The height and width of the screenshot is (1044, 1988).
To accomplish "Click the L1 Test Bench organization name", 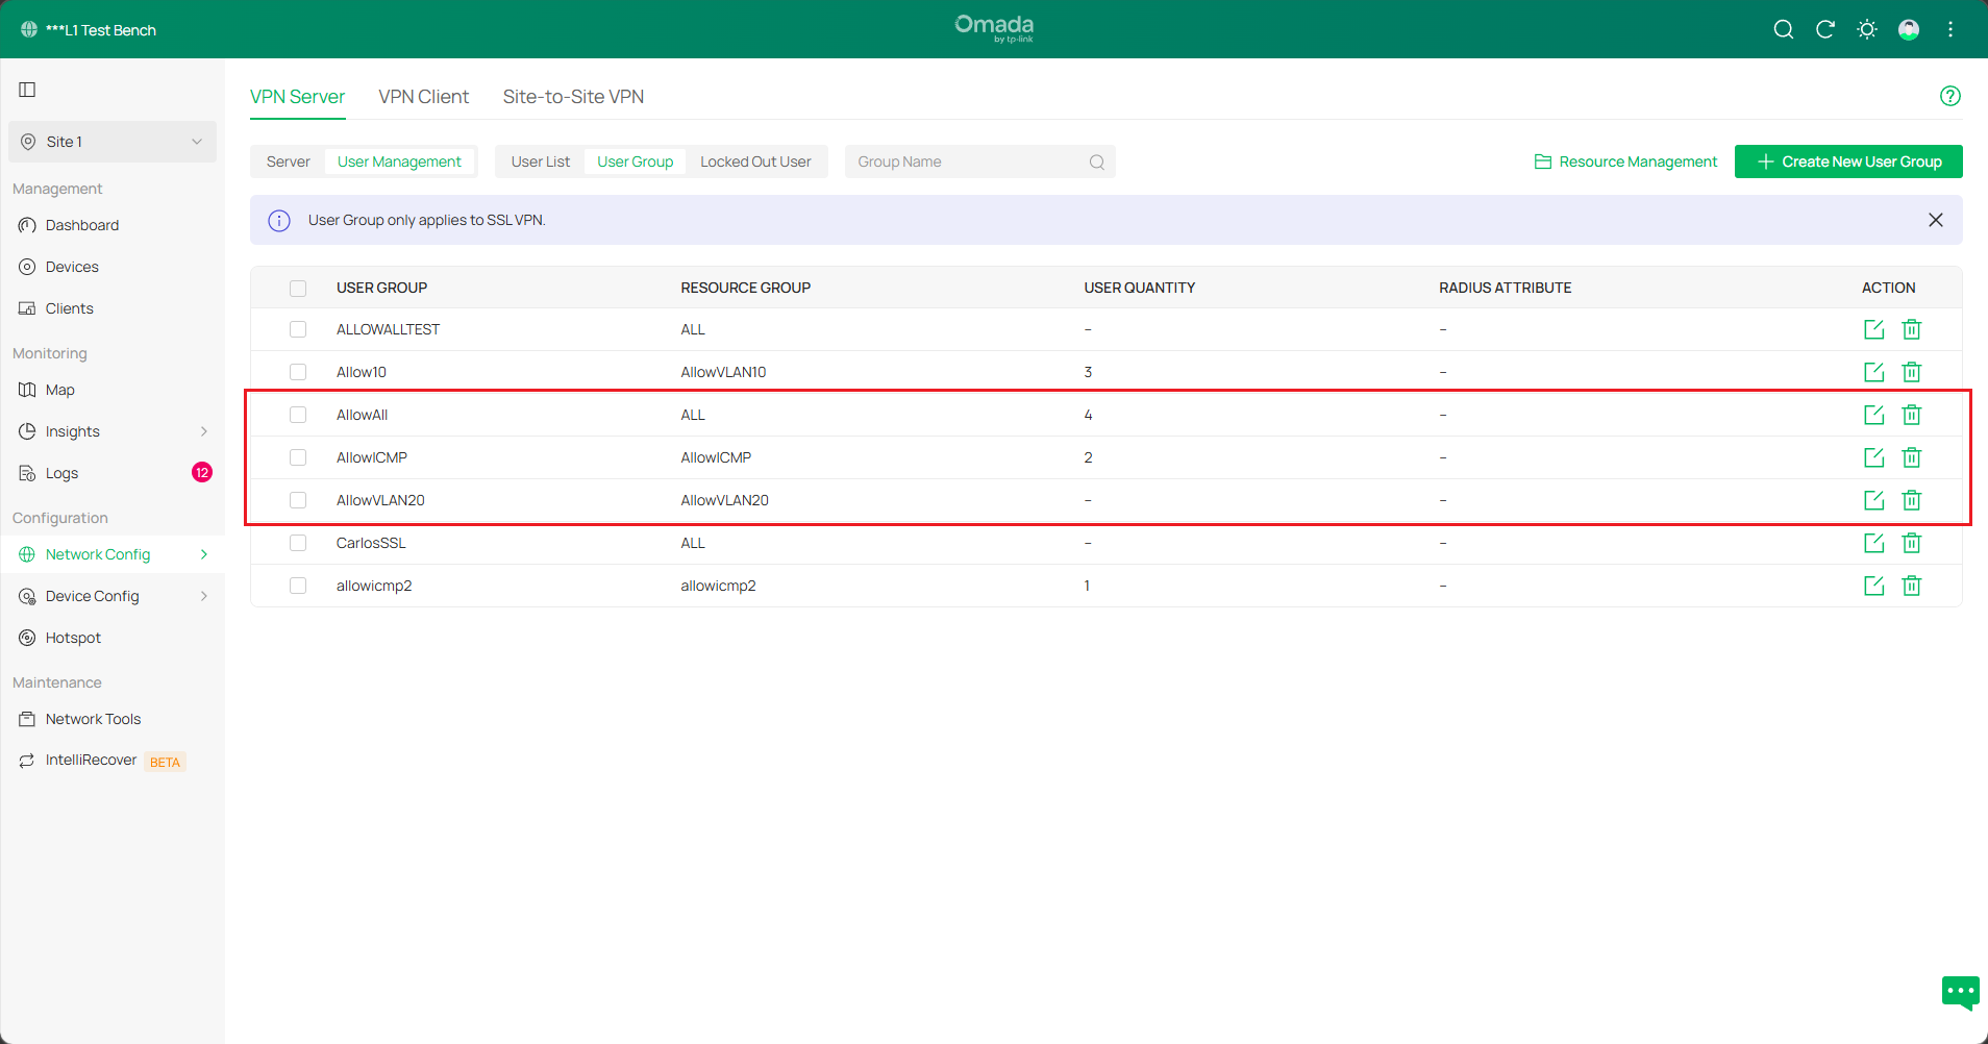I will tap(101, 30).
